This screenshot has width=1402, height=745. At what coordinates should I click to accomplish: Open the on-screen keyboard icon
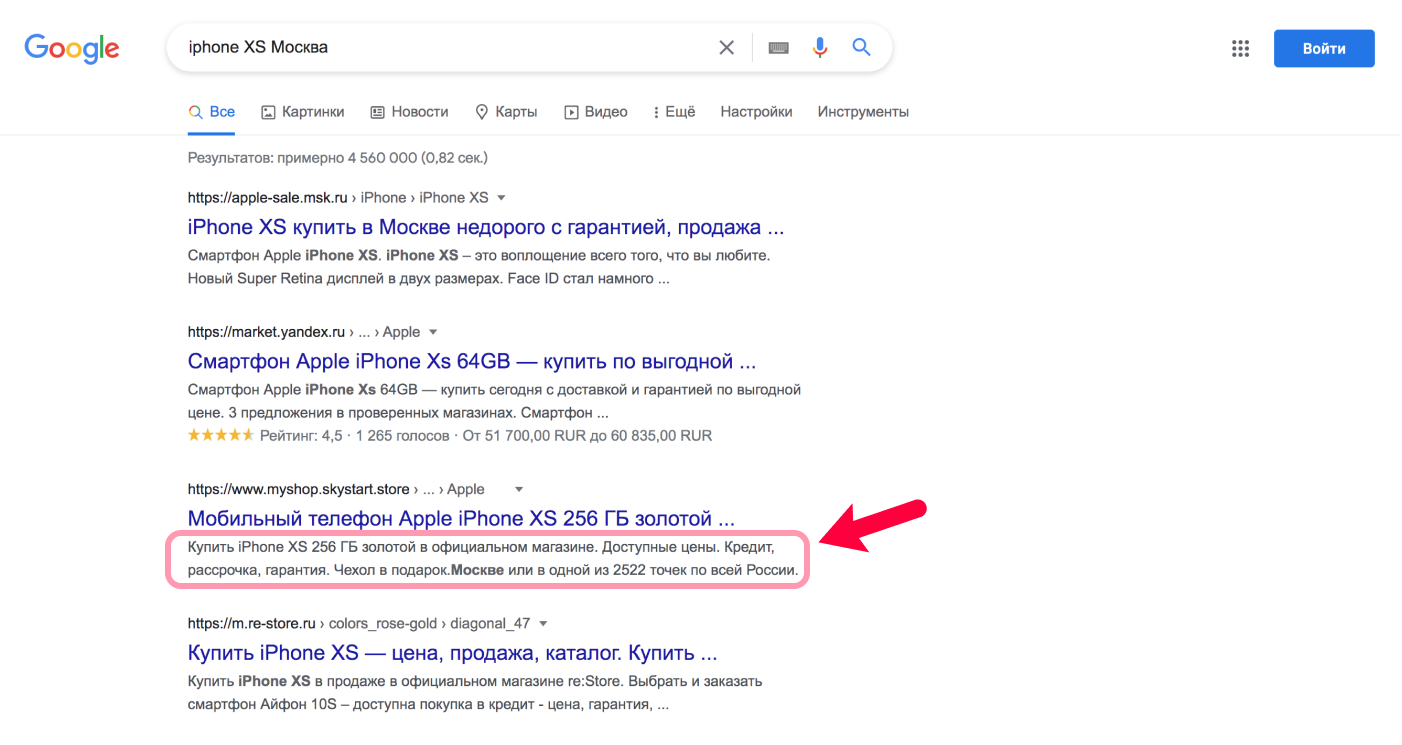779,48
